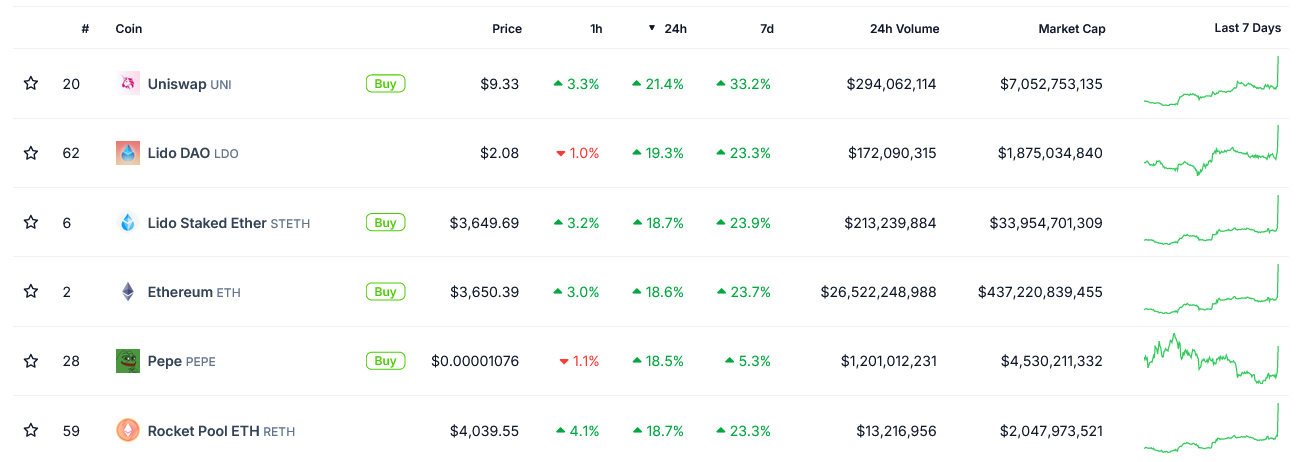Favorite Uniswap with the star icon
1300x462 pixels.
(31, 84)
